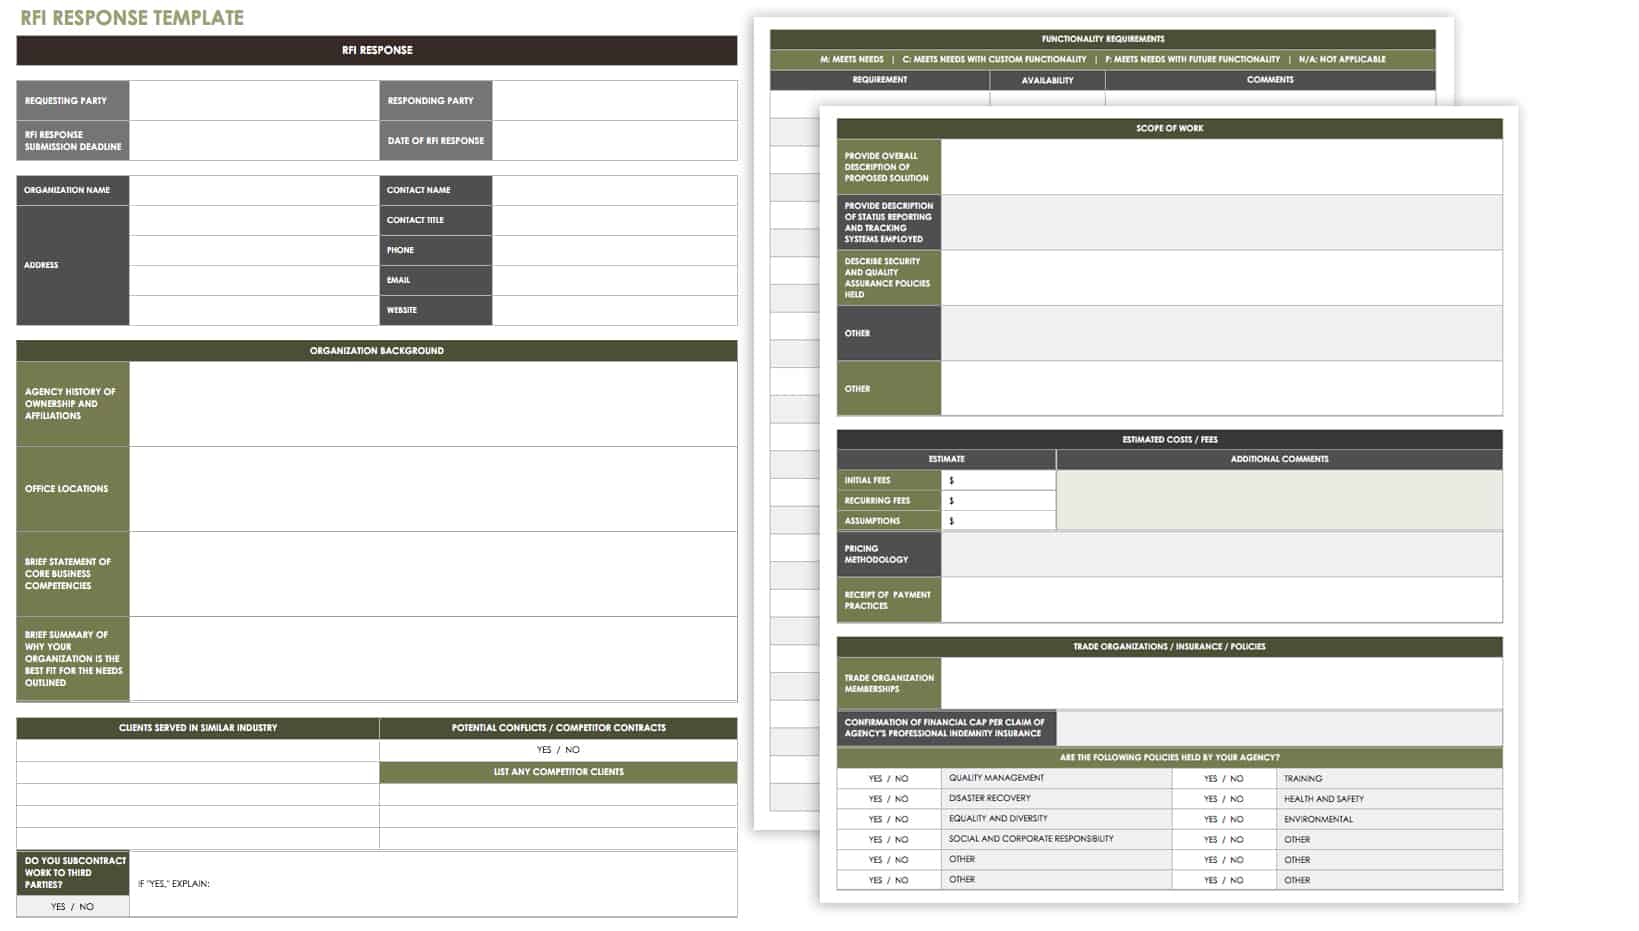The image size is (1639, 931).
Task: Select the Responding Party entry cell
Action: [614, 101]
